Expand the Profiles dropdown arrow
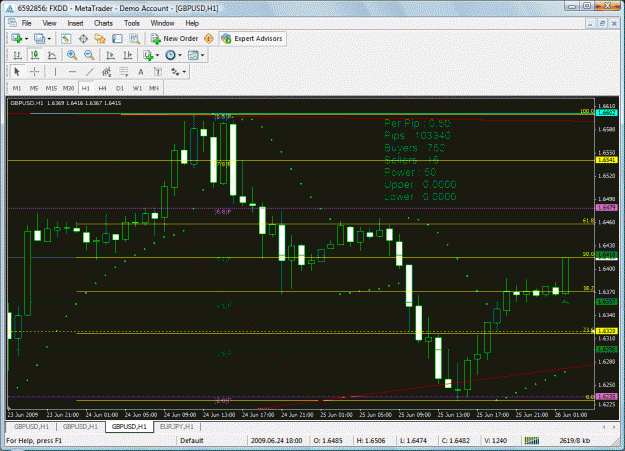The width and height of the screenshot is (625, 451). pyautogui.click(x=49, y=39)
